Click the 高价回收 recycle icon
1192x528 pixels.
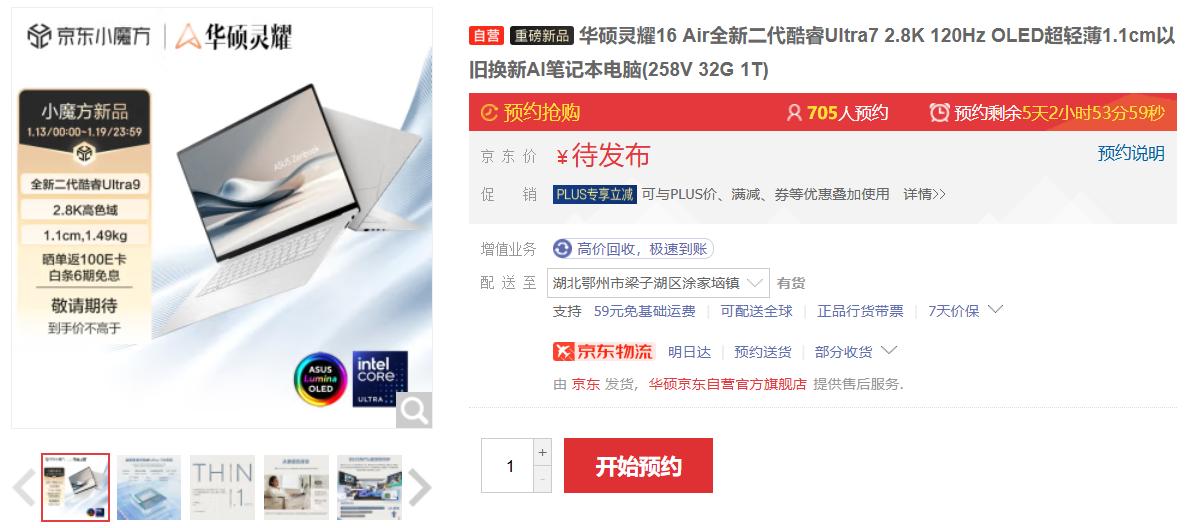(562, 248)
